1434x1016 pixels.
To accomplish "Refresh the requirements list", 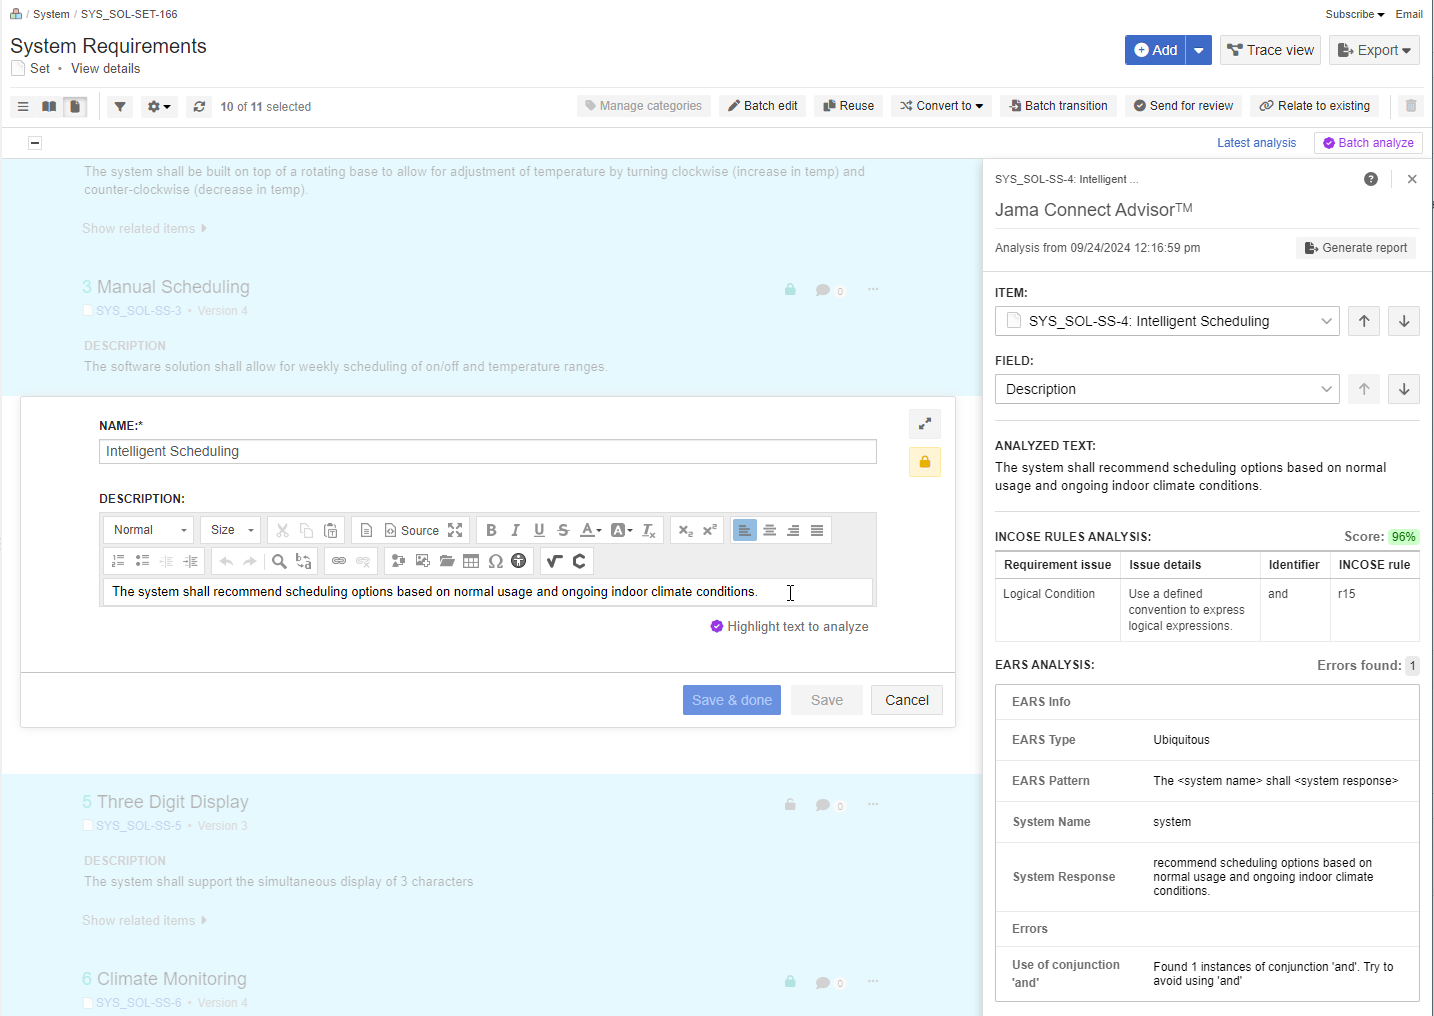I will tap(199, 106).
